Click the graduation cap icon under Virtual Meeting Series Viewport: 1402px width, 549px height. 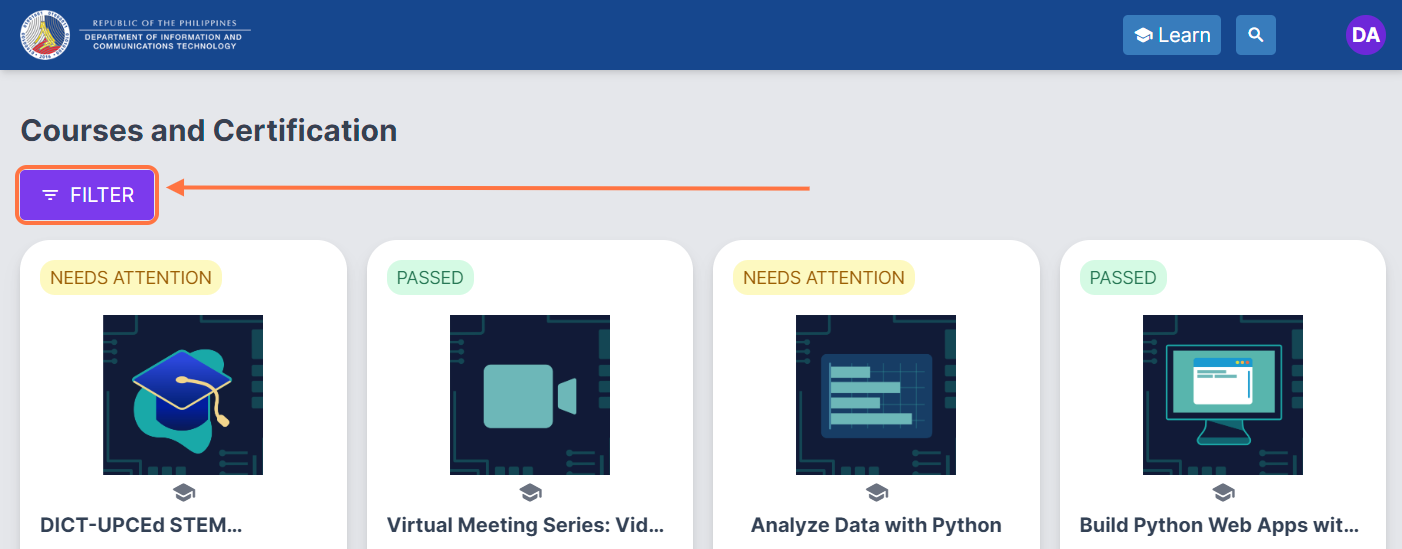[x=530, y=492]
